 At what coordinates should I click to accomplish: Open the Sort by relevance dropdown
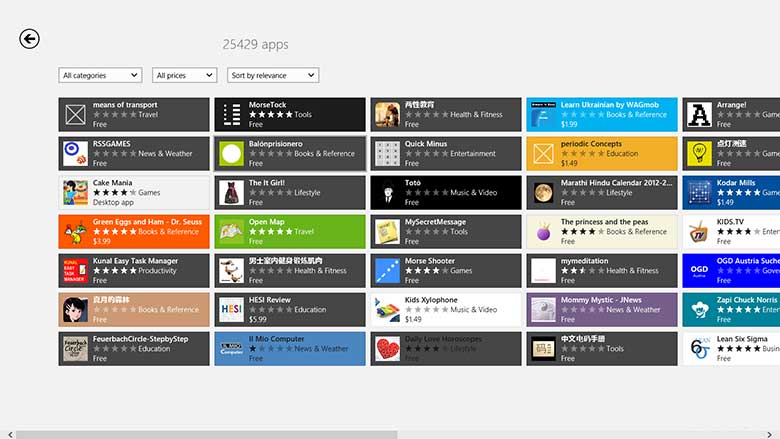click(x=273, y=75)
